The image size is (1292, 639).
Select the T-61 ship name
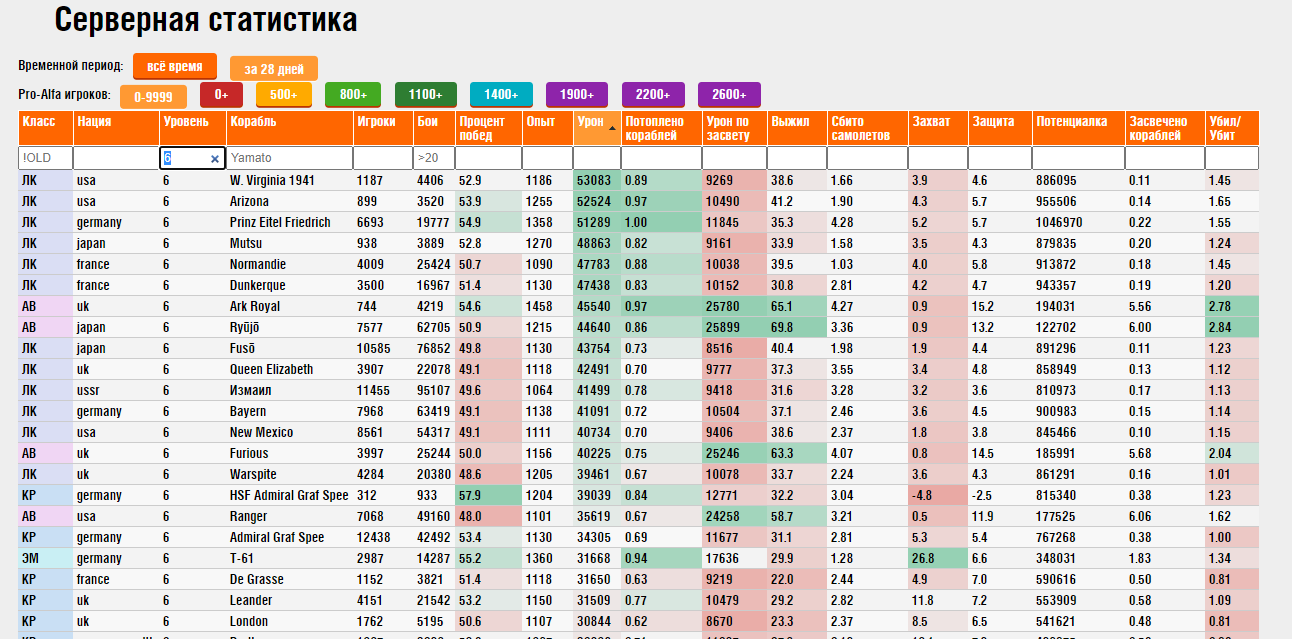point(242,558)
